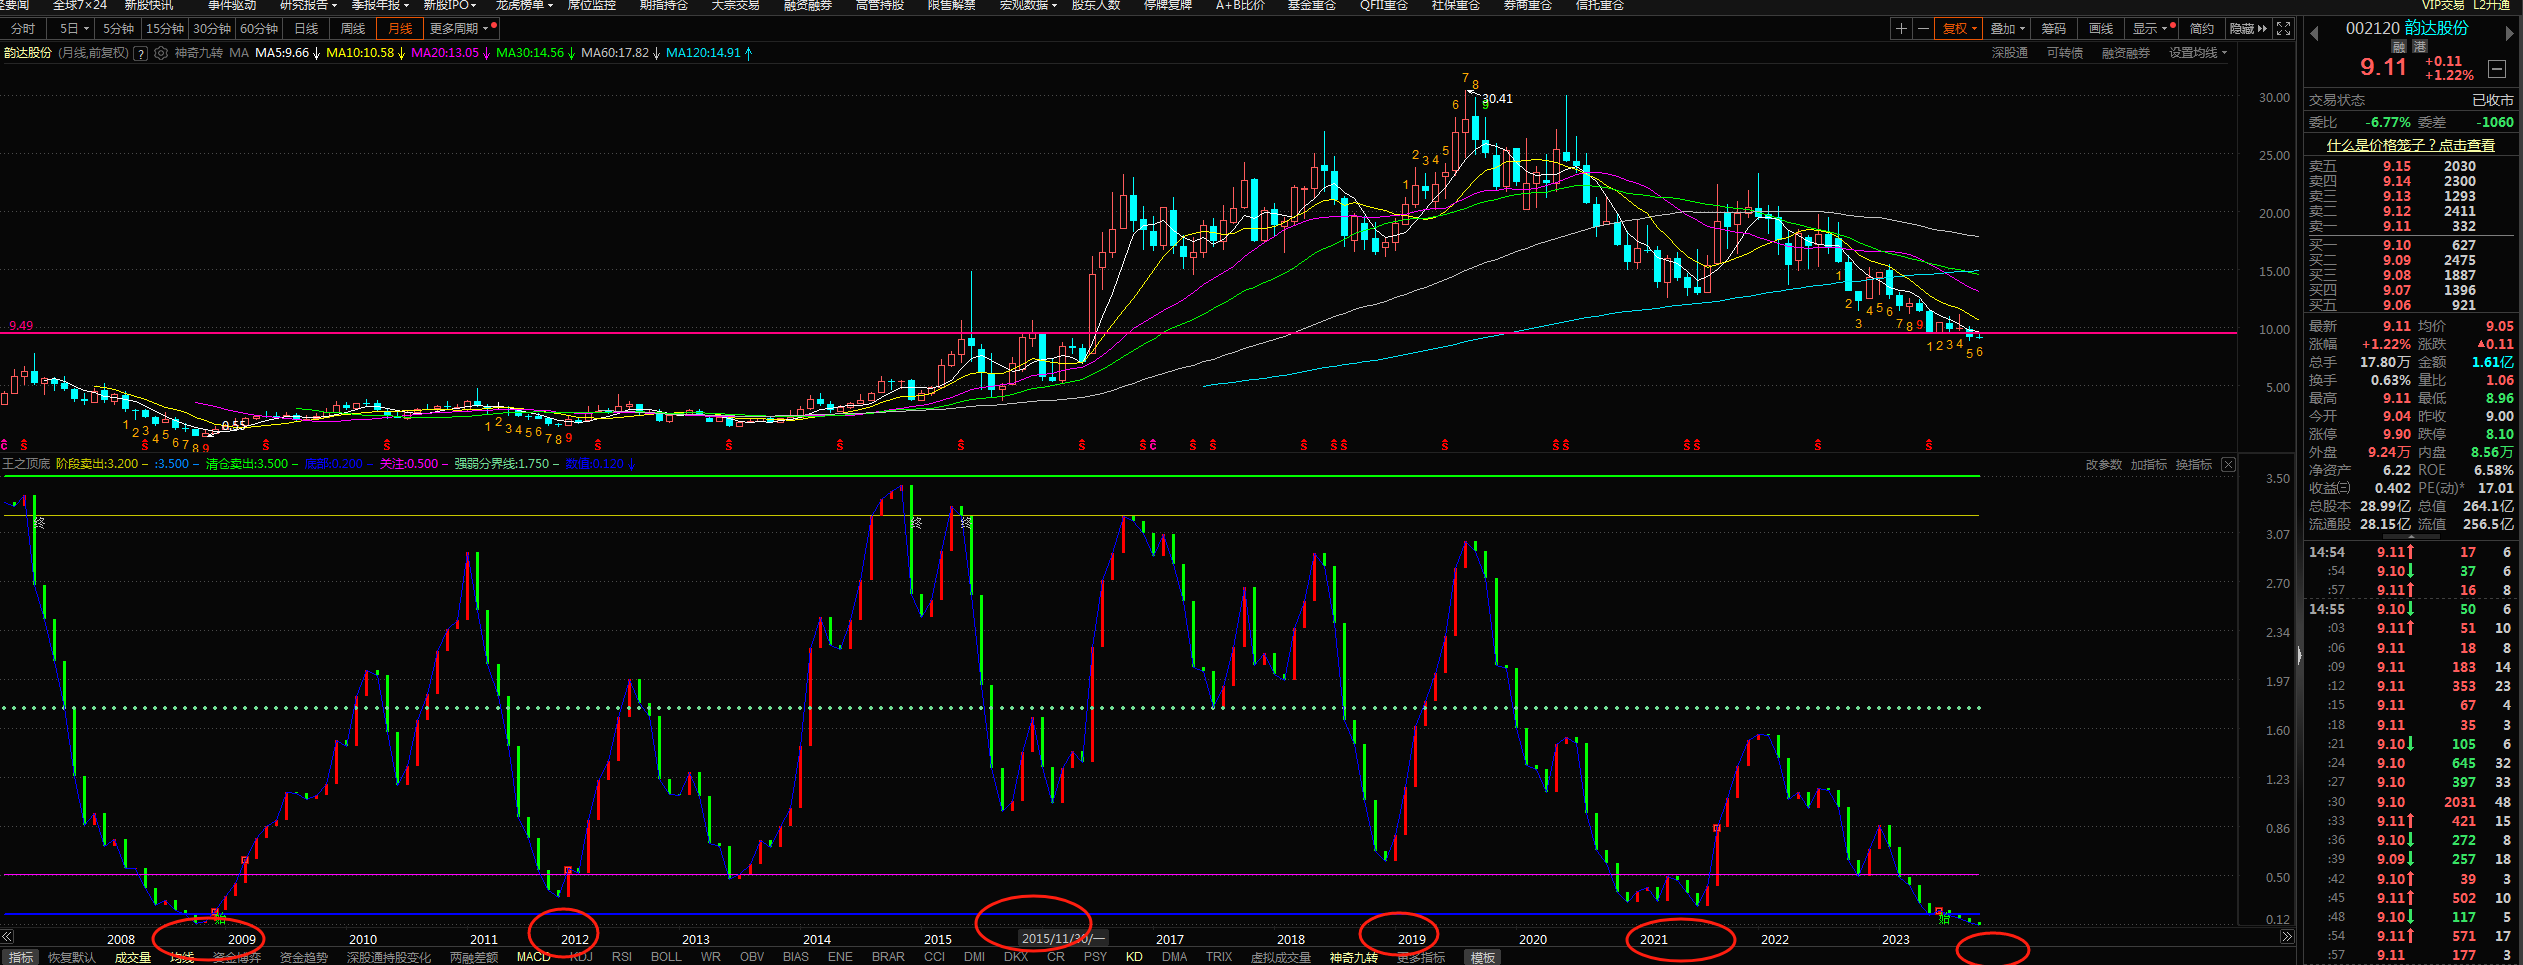The height and width of the screenshot is (965, 2523).
Task: Switch to 60分钟 chart period
Action: [x=259, y=29]
